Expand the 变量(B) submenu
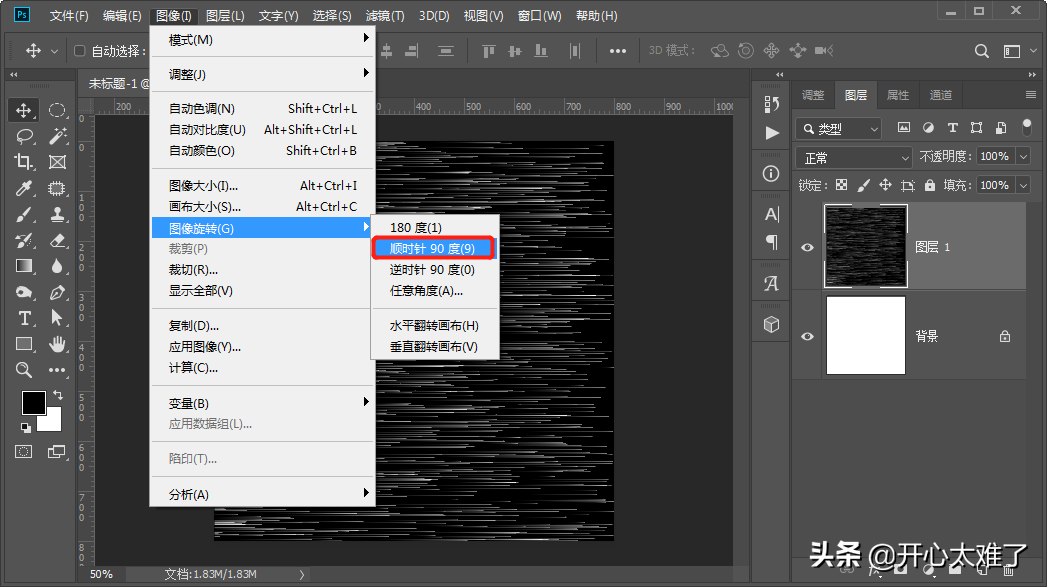Viewport: 1047px width, 587px height. pos(263,403)
